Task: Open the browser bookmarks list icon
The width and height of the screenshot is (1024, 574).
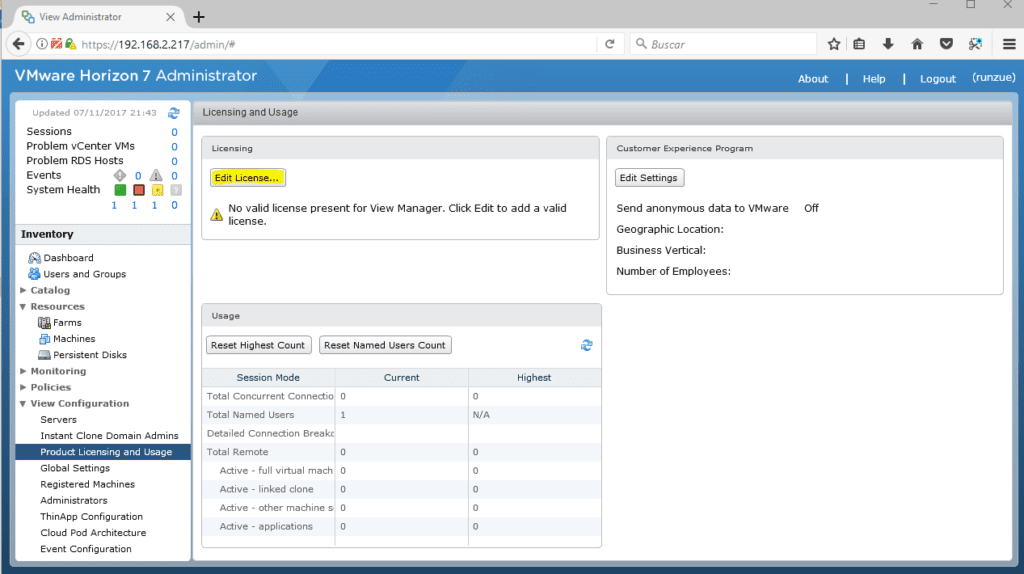Action: [859, 44]
